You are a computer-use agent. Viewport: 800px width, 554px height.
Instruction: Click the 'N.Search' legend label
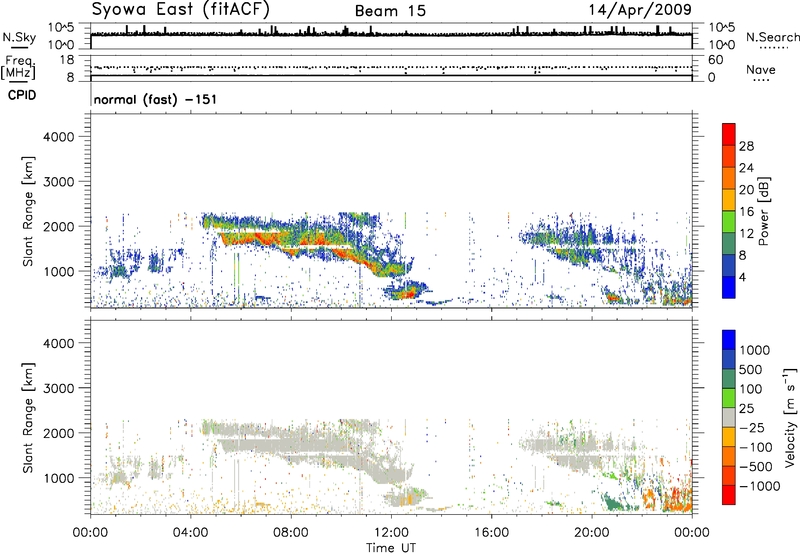(772, 37)
